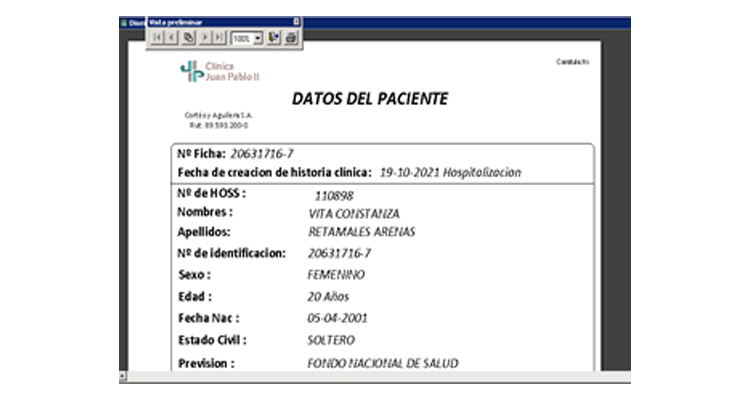Open the 100% zoom dropdown
750x400 pixels.
(258, 39)
